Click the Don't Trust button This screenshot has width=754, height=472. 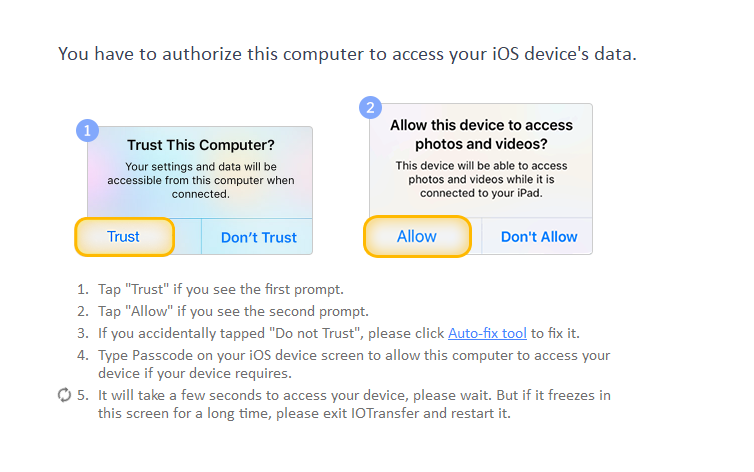point(258,237)
